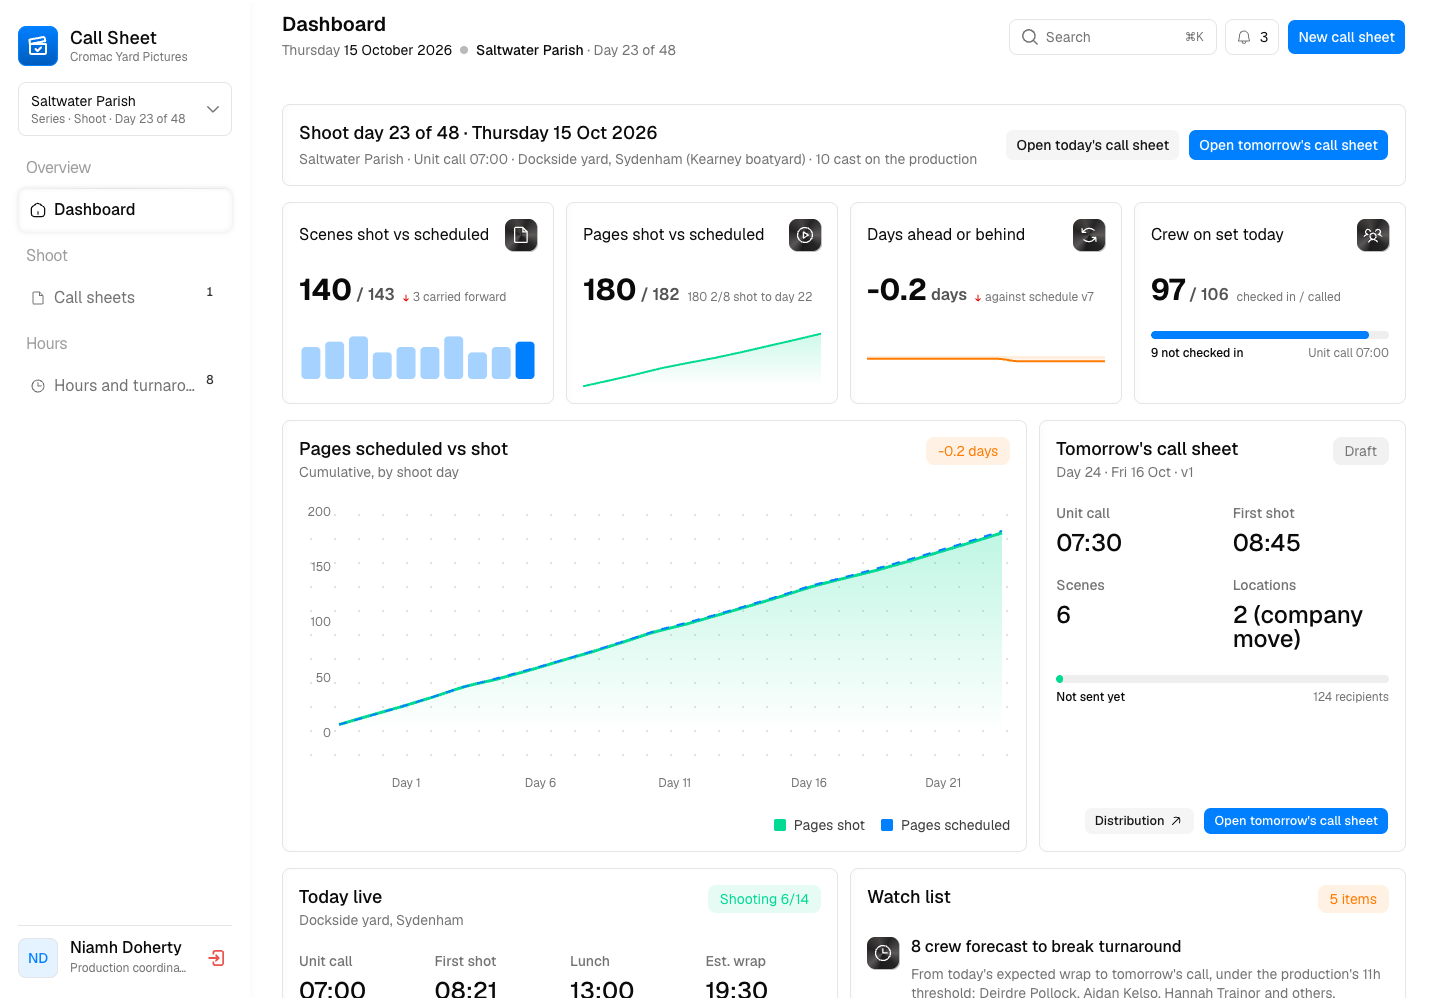This screenshot has width=1440, height=1000.
Task: Open the Dashboard menu item
Action: pos(125,210)
